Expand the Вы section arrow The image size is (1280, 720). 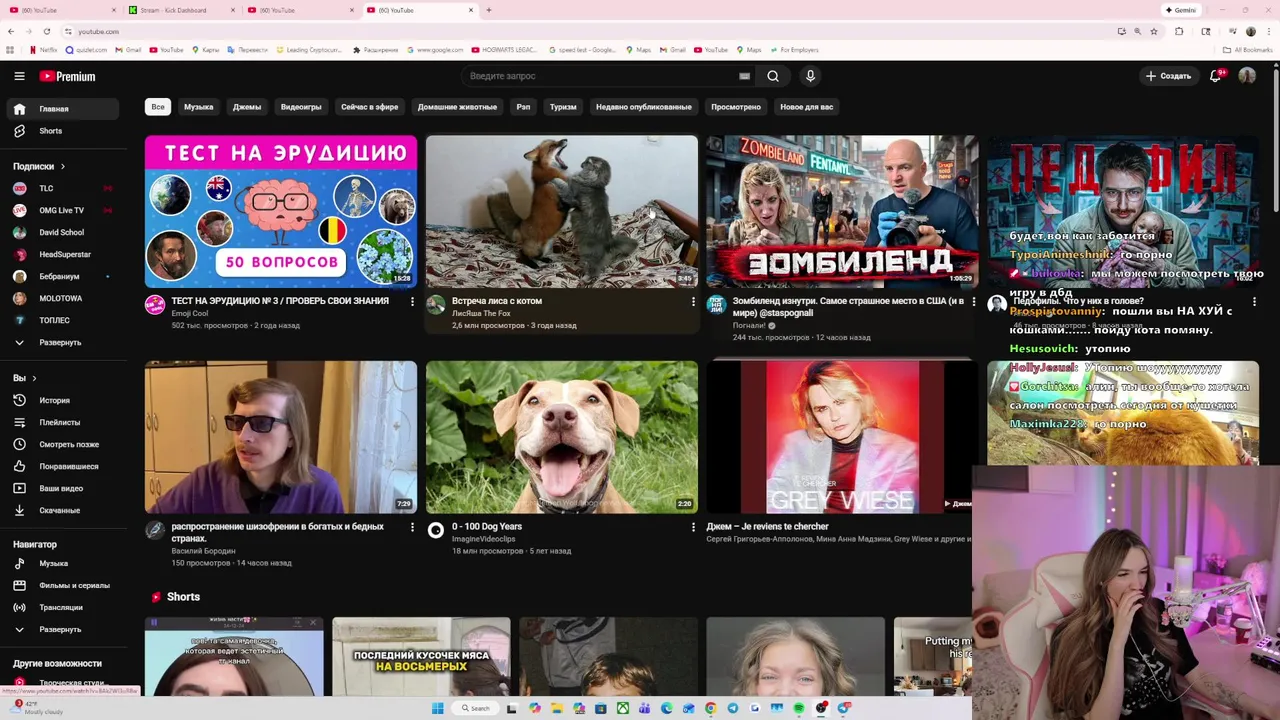click(34, 378)
